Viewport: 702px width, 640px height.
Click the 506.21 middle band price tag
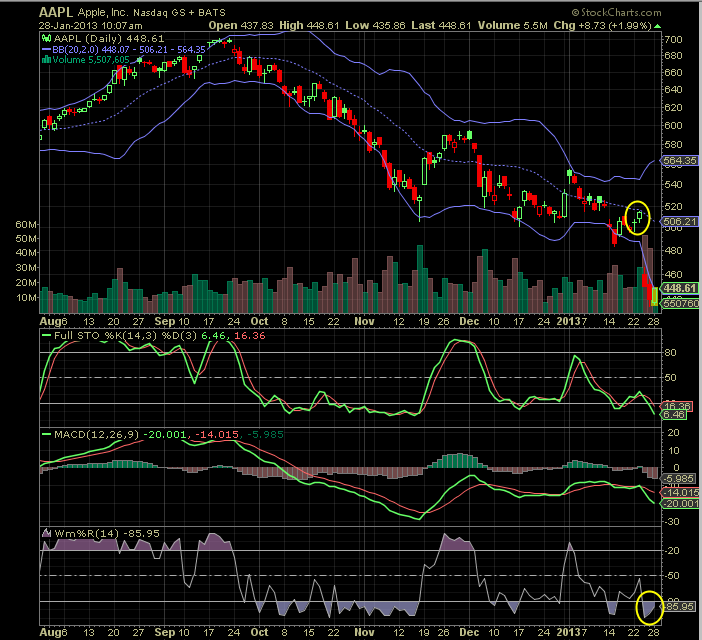coord(680,221)
